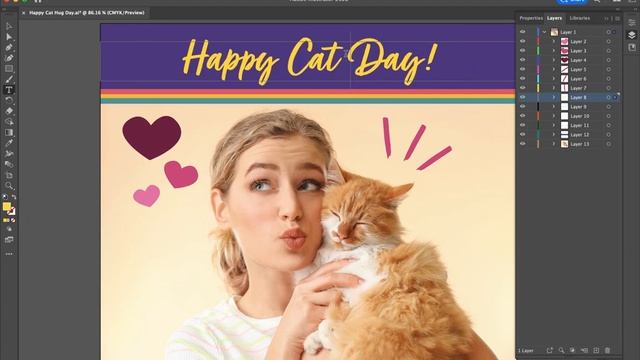
Task: Select the Rotate tool
Action: tap(9, 100)
